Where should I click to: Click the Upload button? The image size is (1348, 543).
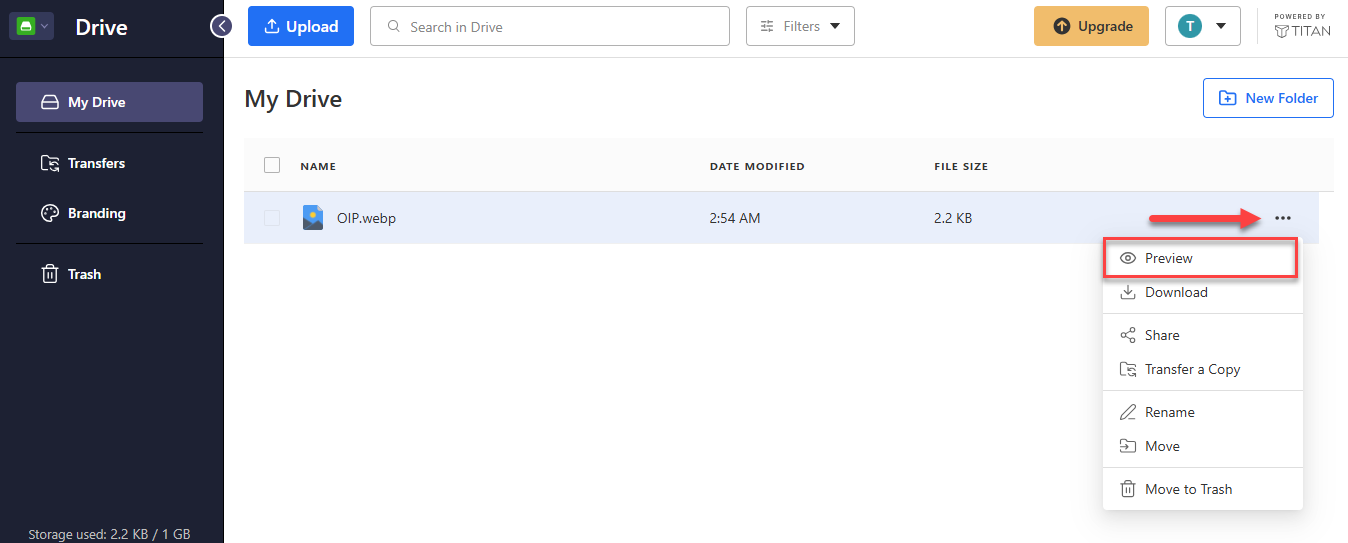click(x=301, y=26)
